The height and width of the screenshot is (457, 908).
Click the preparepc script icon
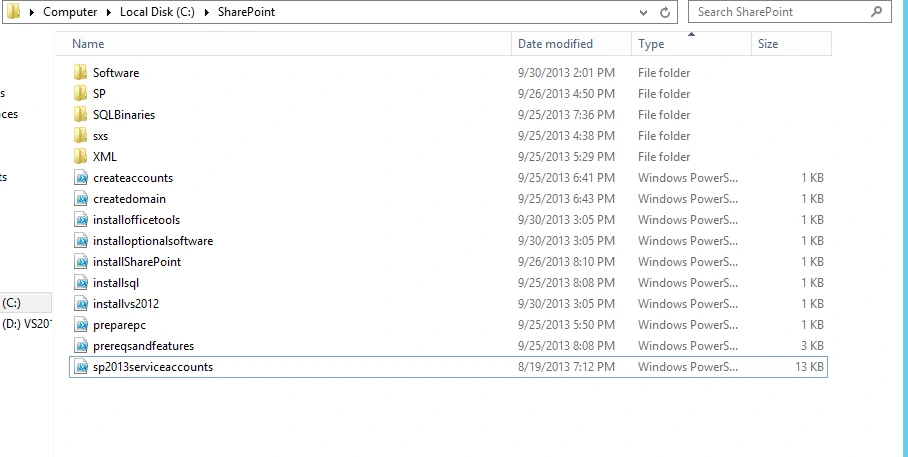tap(81, 325)
